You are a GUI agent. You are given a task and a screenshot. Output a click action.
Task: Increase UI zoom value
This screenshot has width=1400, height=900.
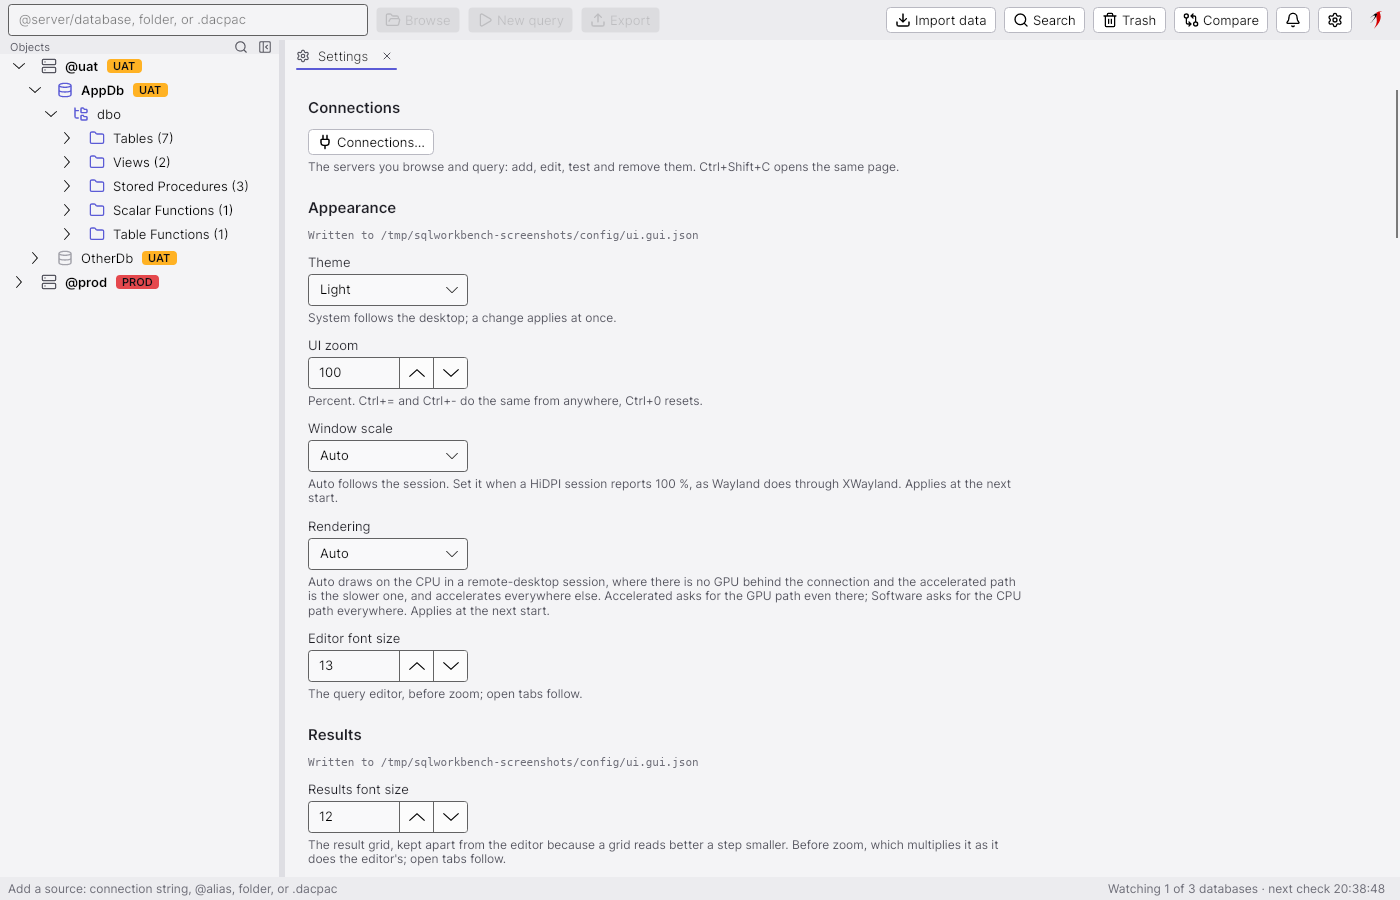[x=417, y=373]
